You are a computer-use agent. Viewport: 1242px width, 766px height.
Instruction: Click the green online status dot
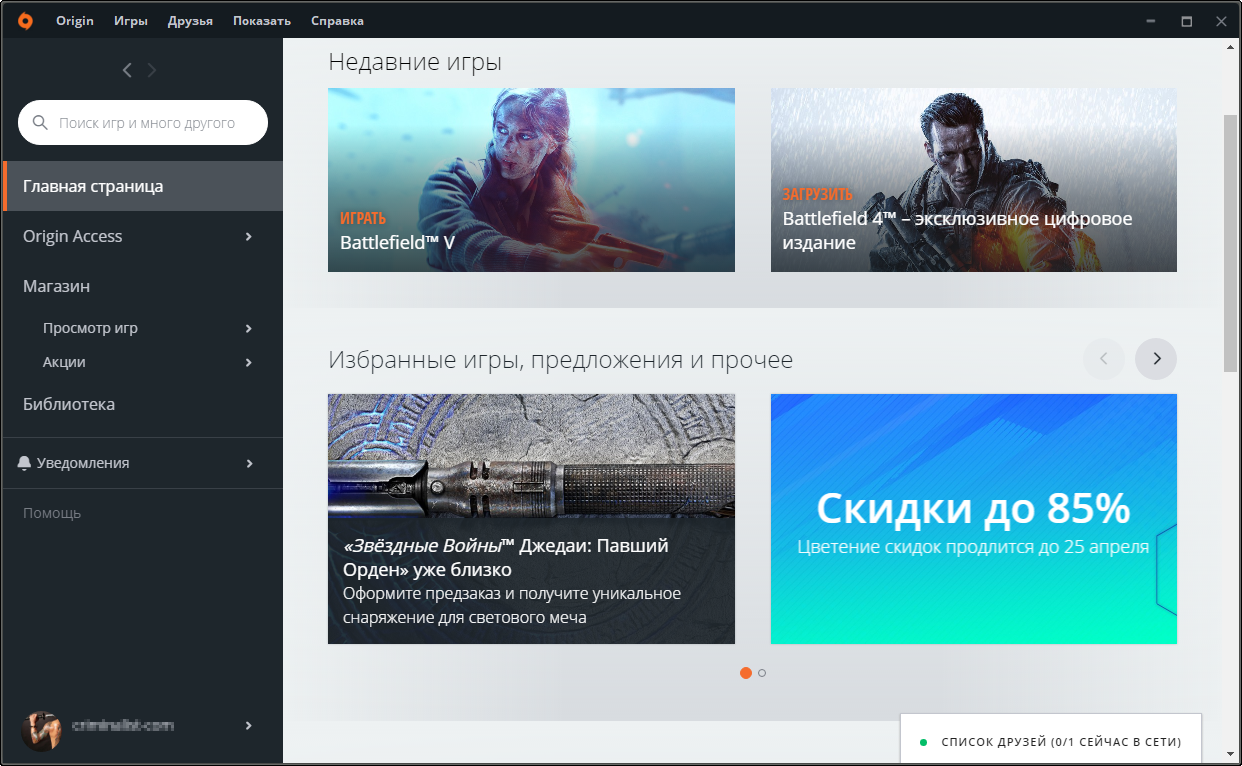[923, 742]
